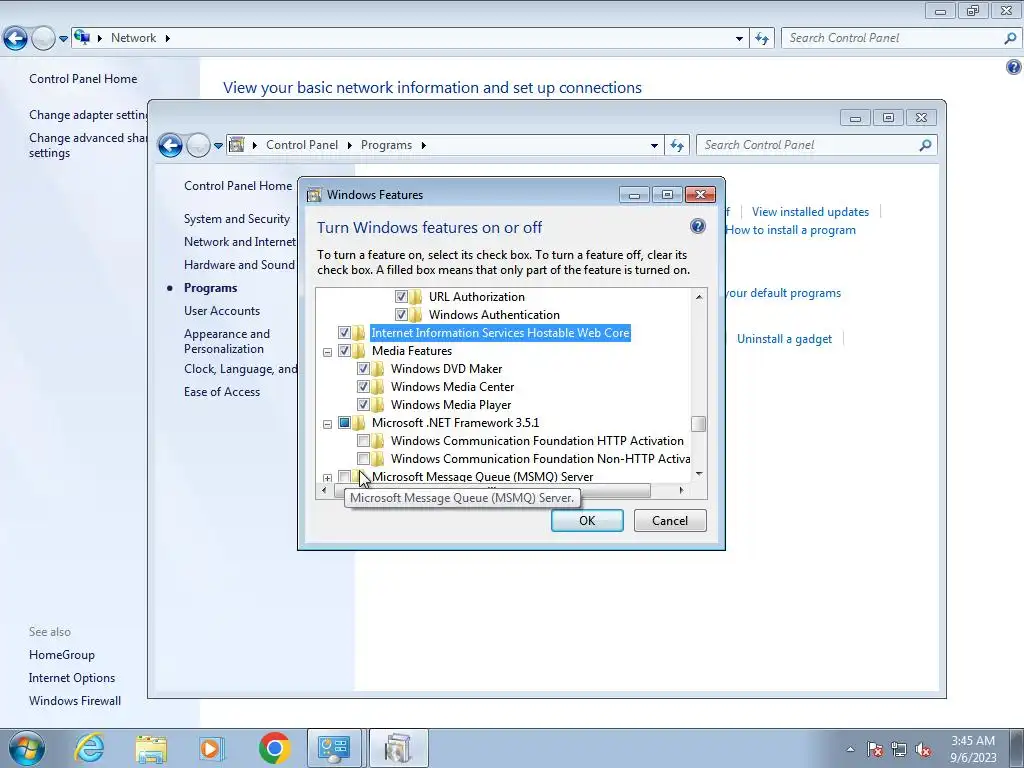
Task: Uncheck Windows Media Player
Action: [x=363, y=404]
